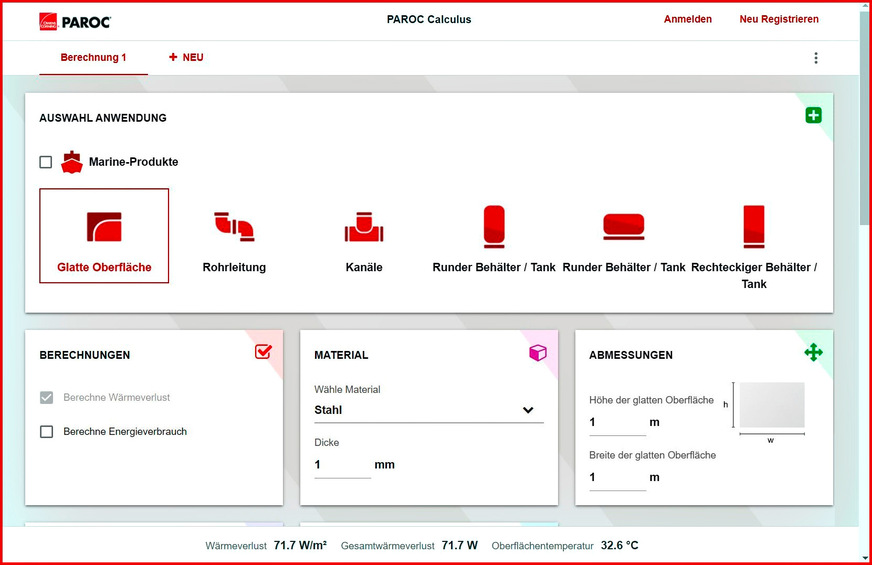
Task: Click the Neu Registrieren link
Action: coord(779,19)
